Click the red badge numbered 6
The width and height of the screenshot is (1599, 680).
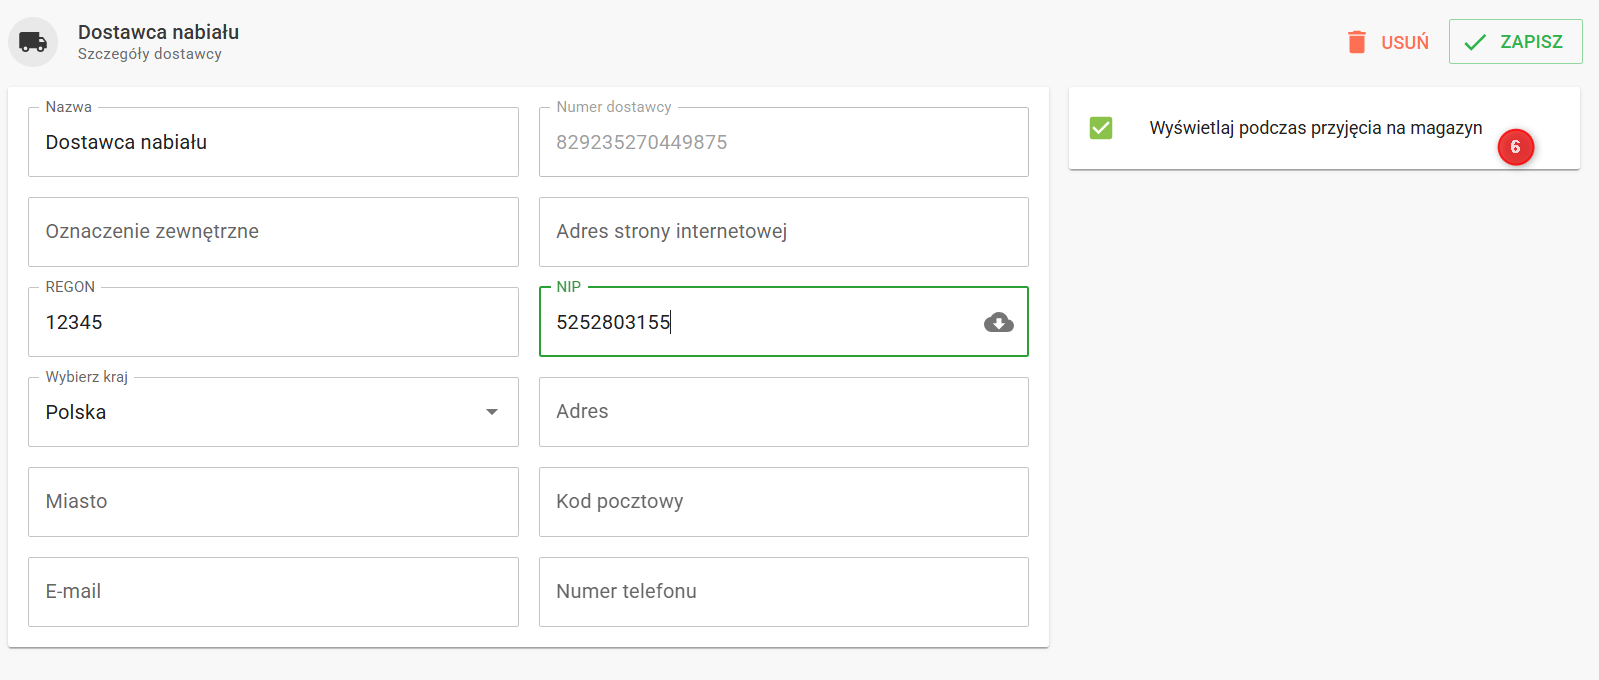(x=1515, y=147)
